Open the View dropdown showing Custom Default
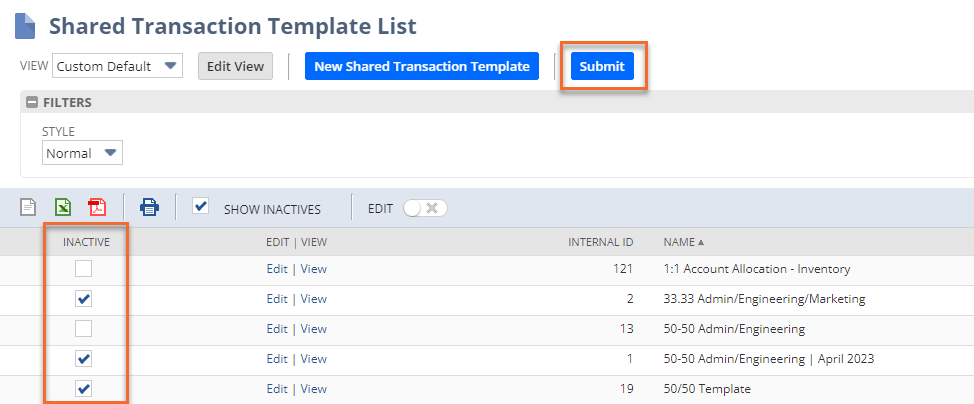 coord(117,67)
